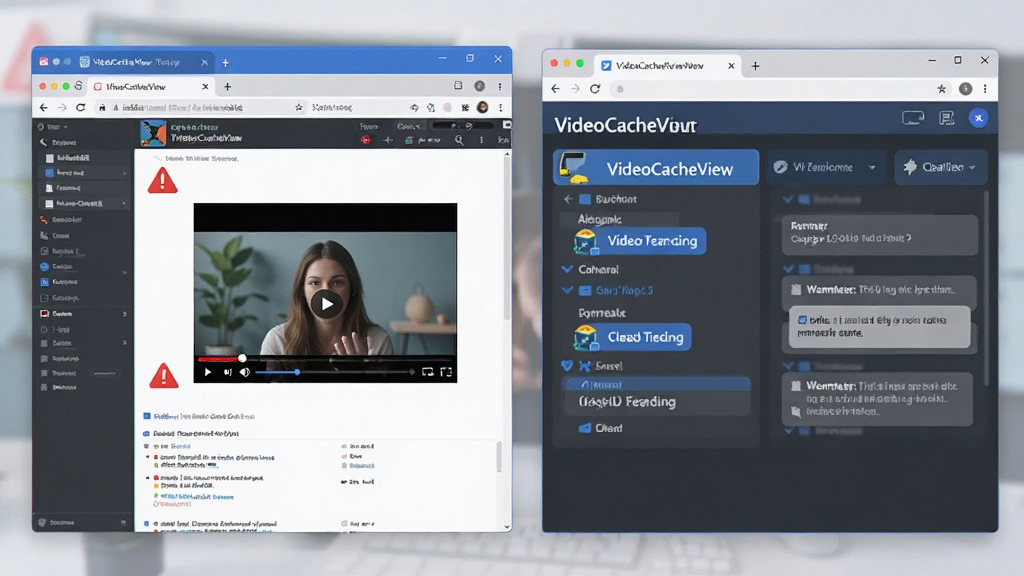1024x576 pixels.
Task: Click the red video progress bar handle
Action: click(x=242, y=358)
